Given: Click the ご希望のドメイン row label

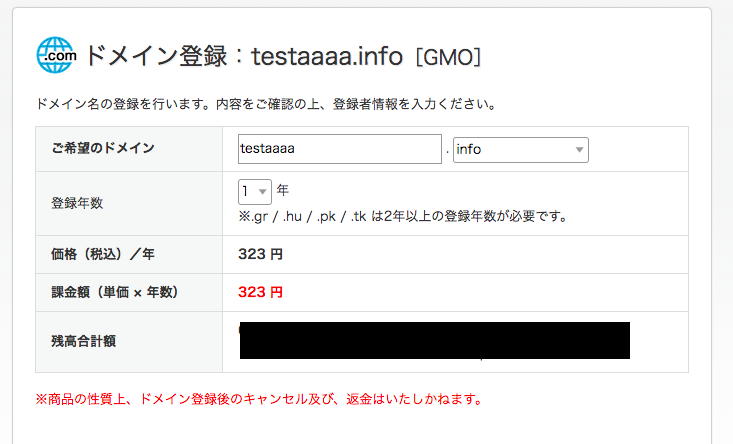Looking at the screenshot, I should [x=103, y=148].
